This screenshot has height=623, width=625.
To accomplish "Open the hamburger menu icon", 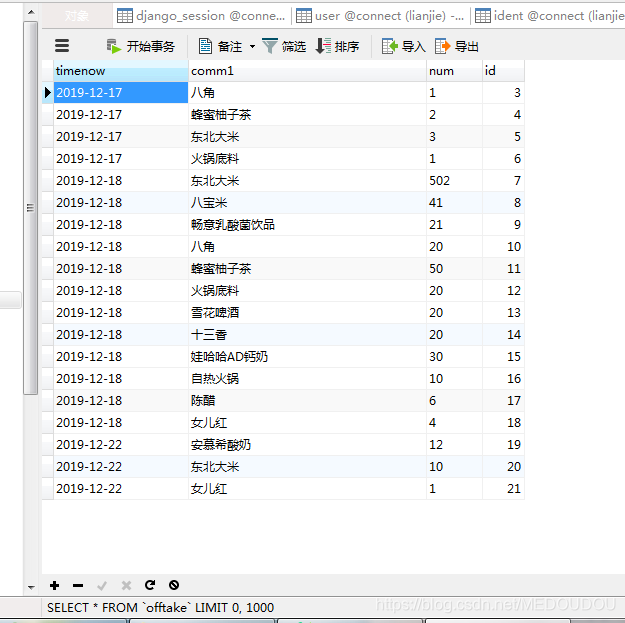I will (62, 46).
